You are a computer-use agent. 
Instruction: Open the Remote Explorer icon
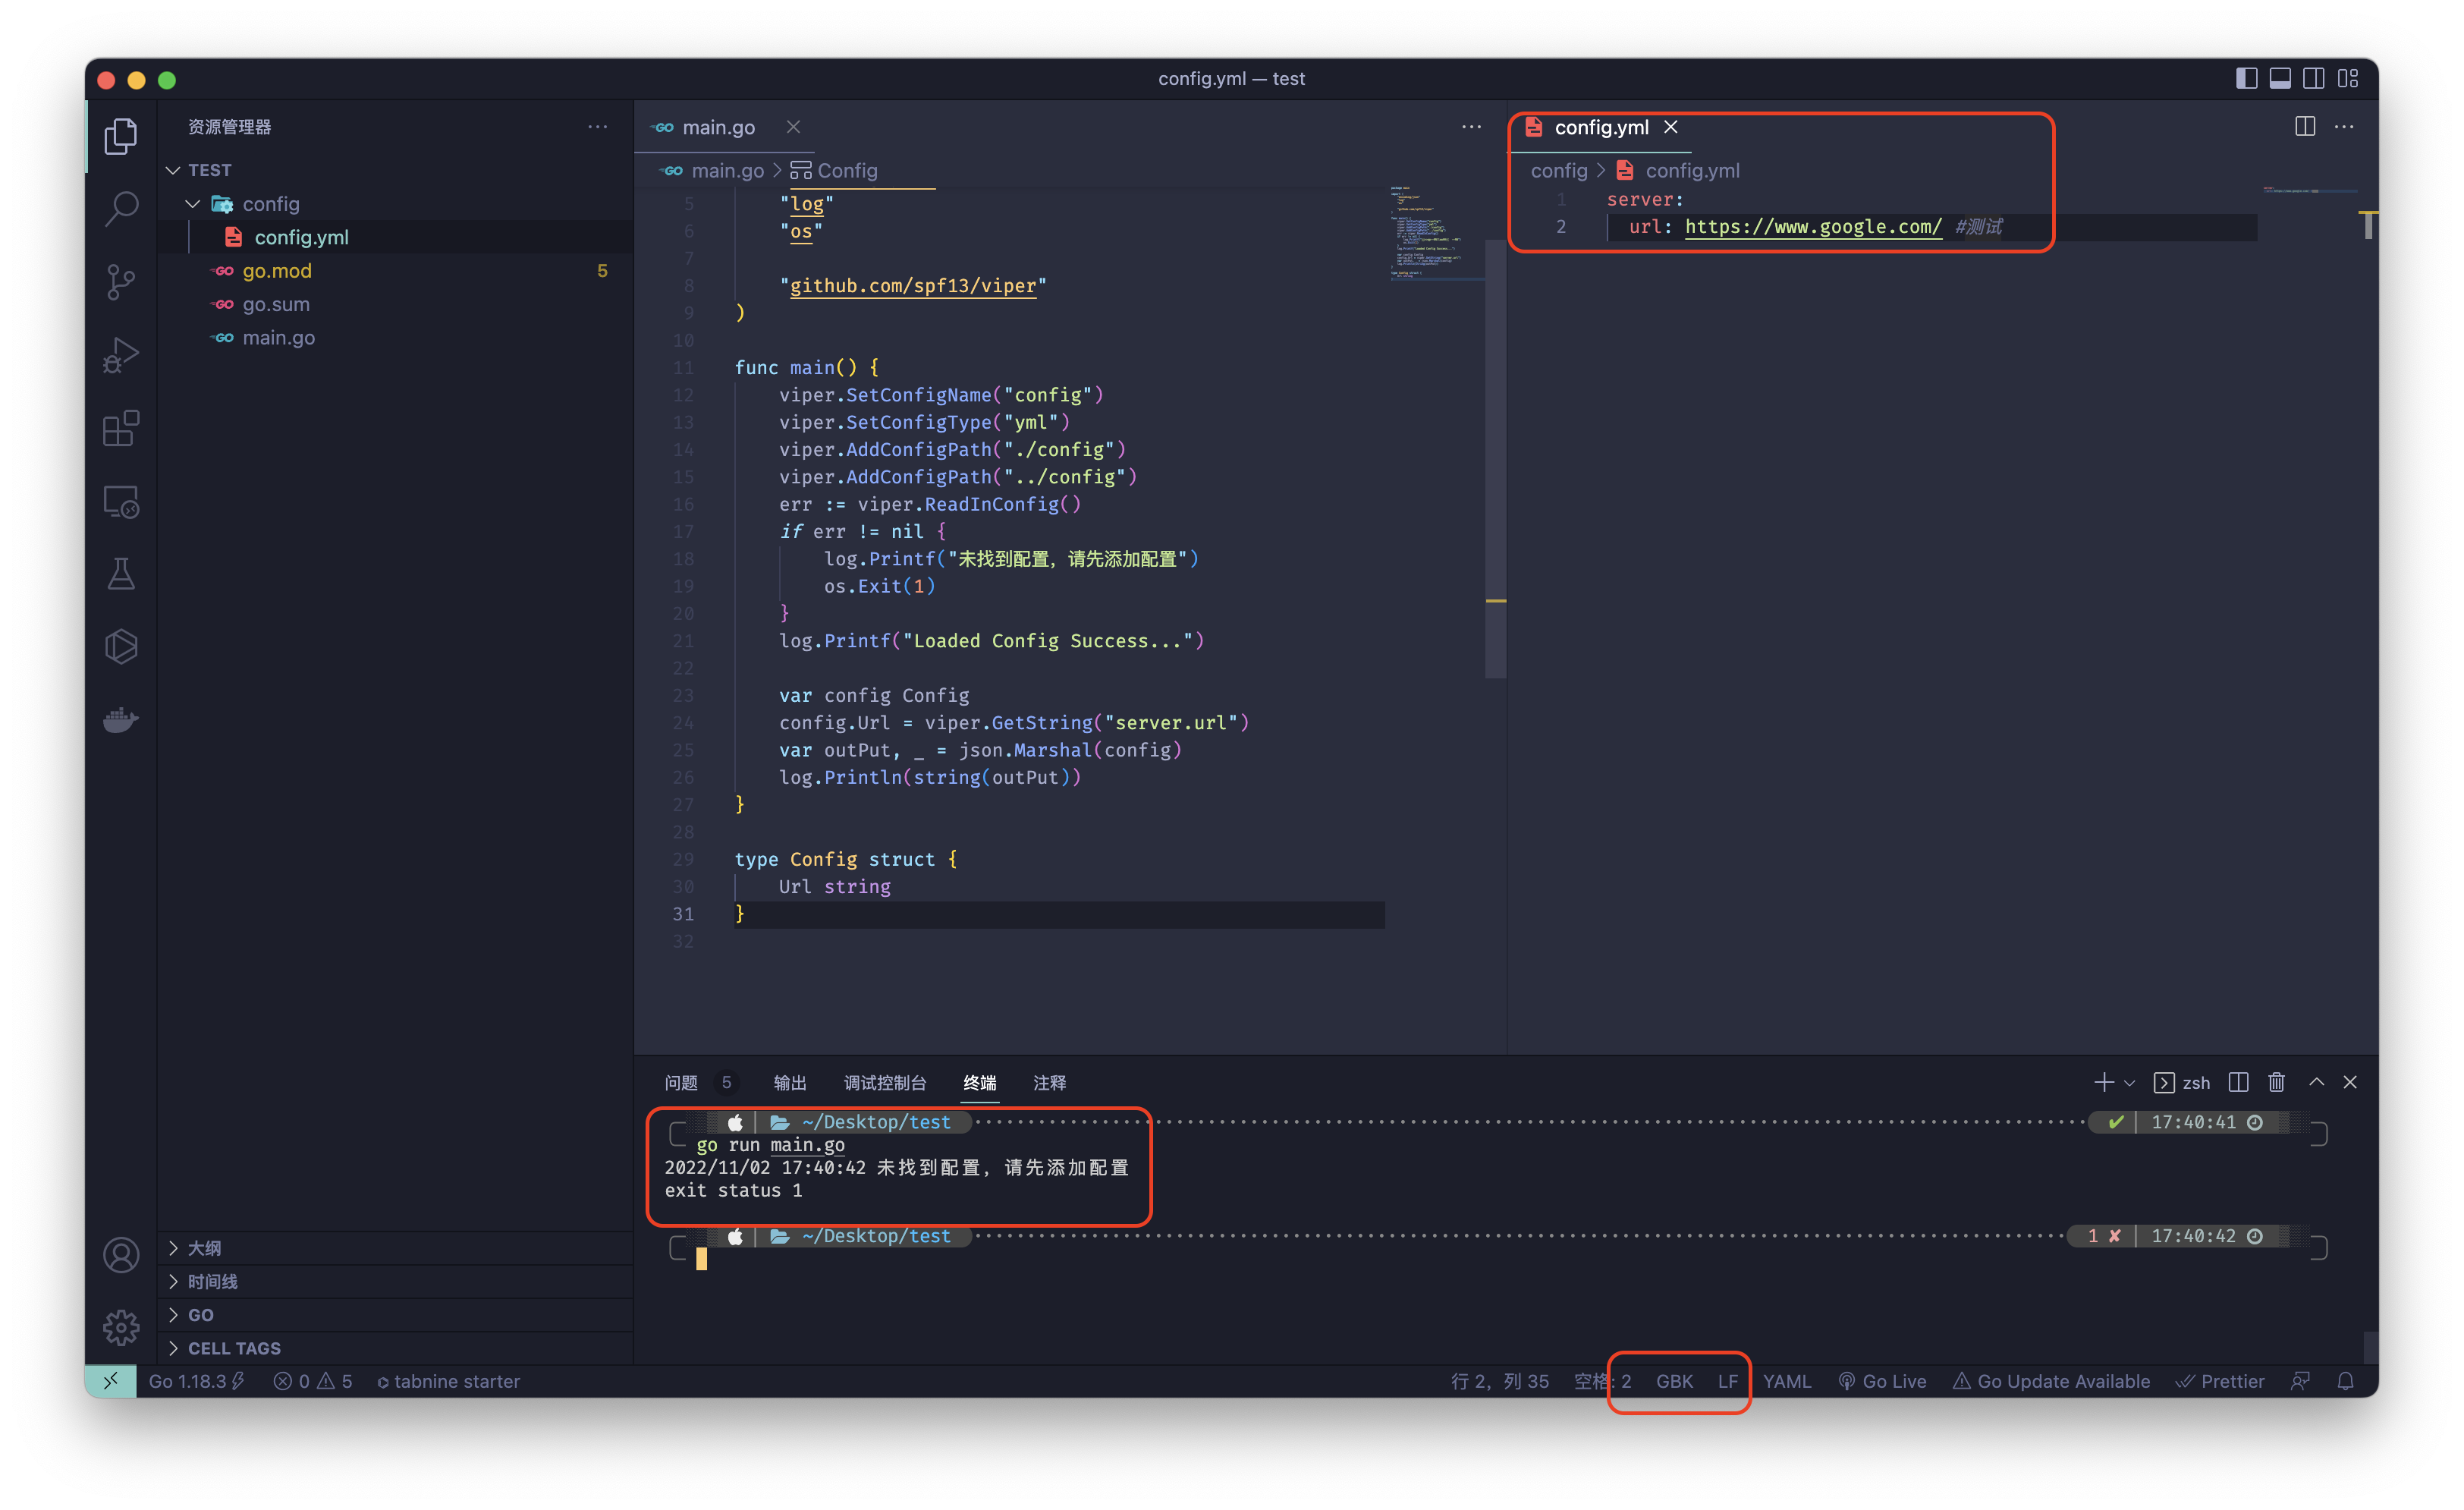tap(121, 501)
